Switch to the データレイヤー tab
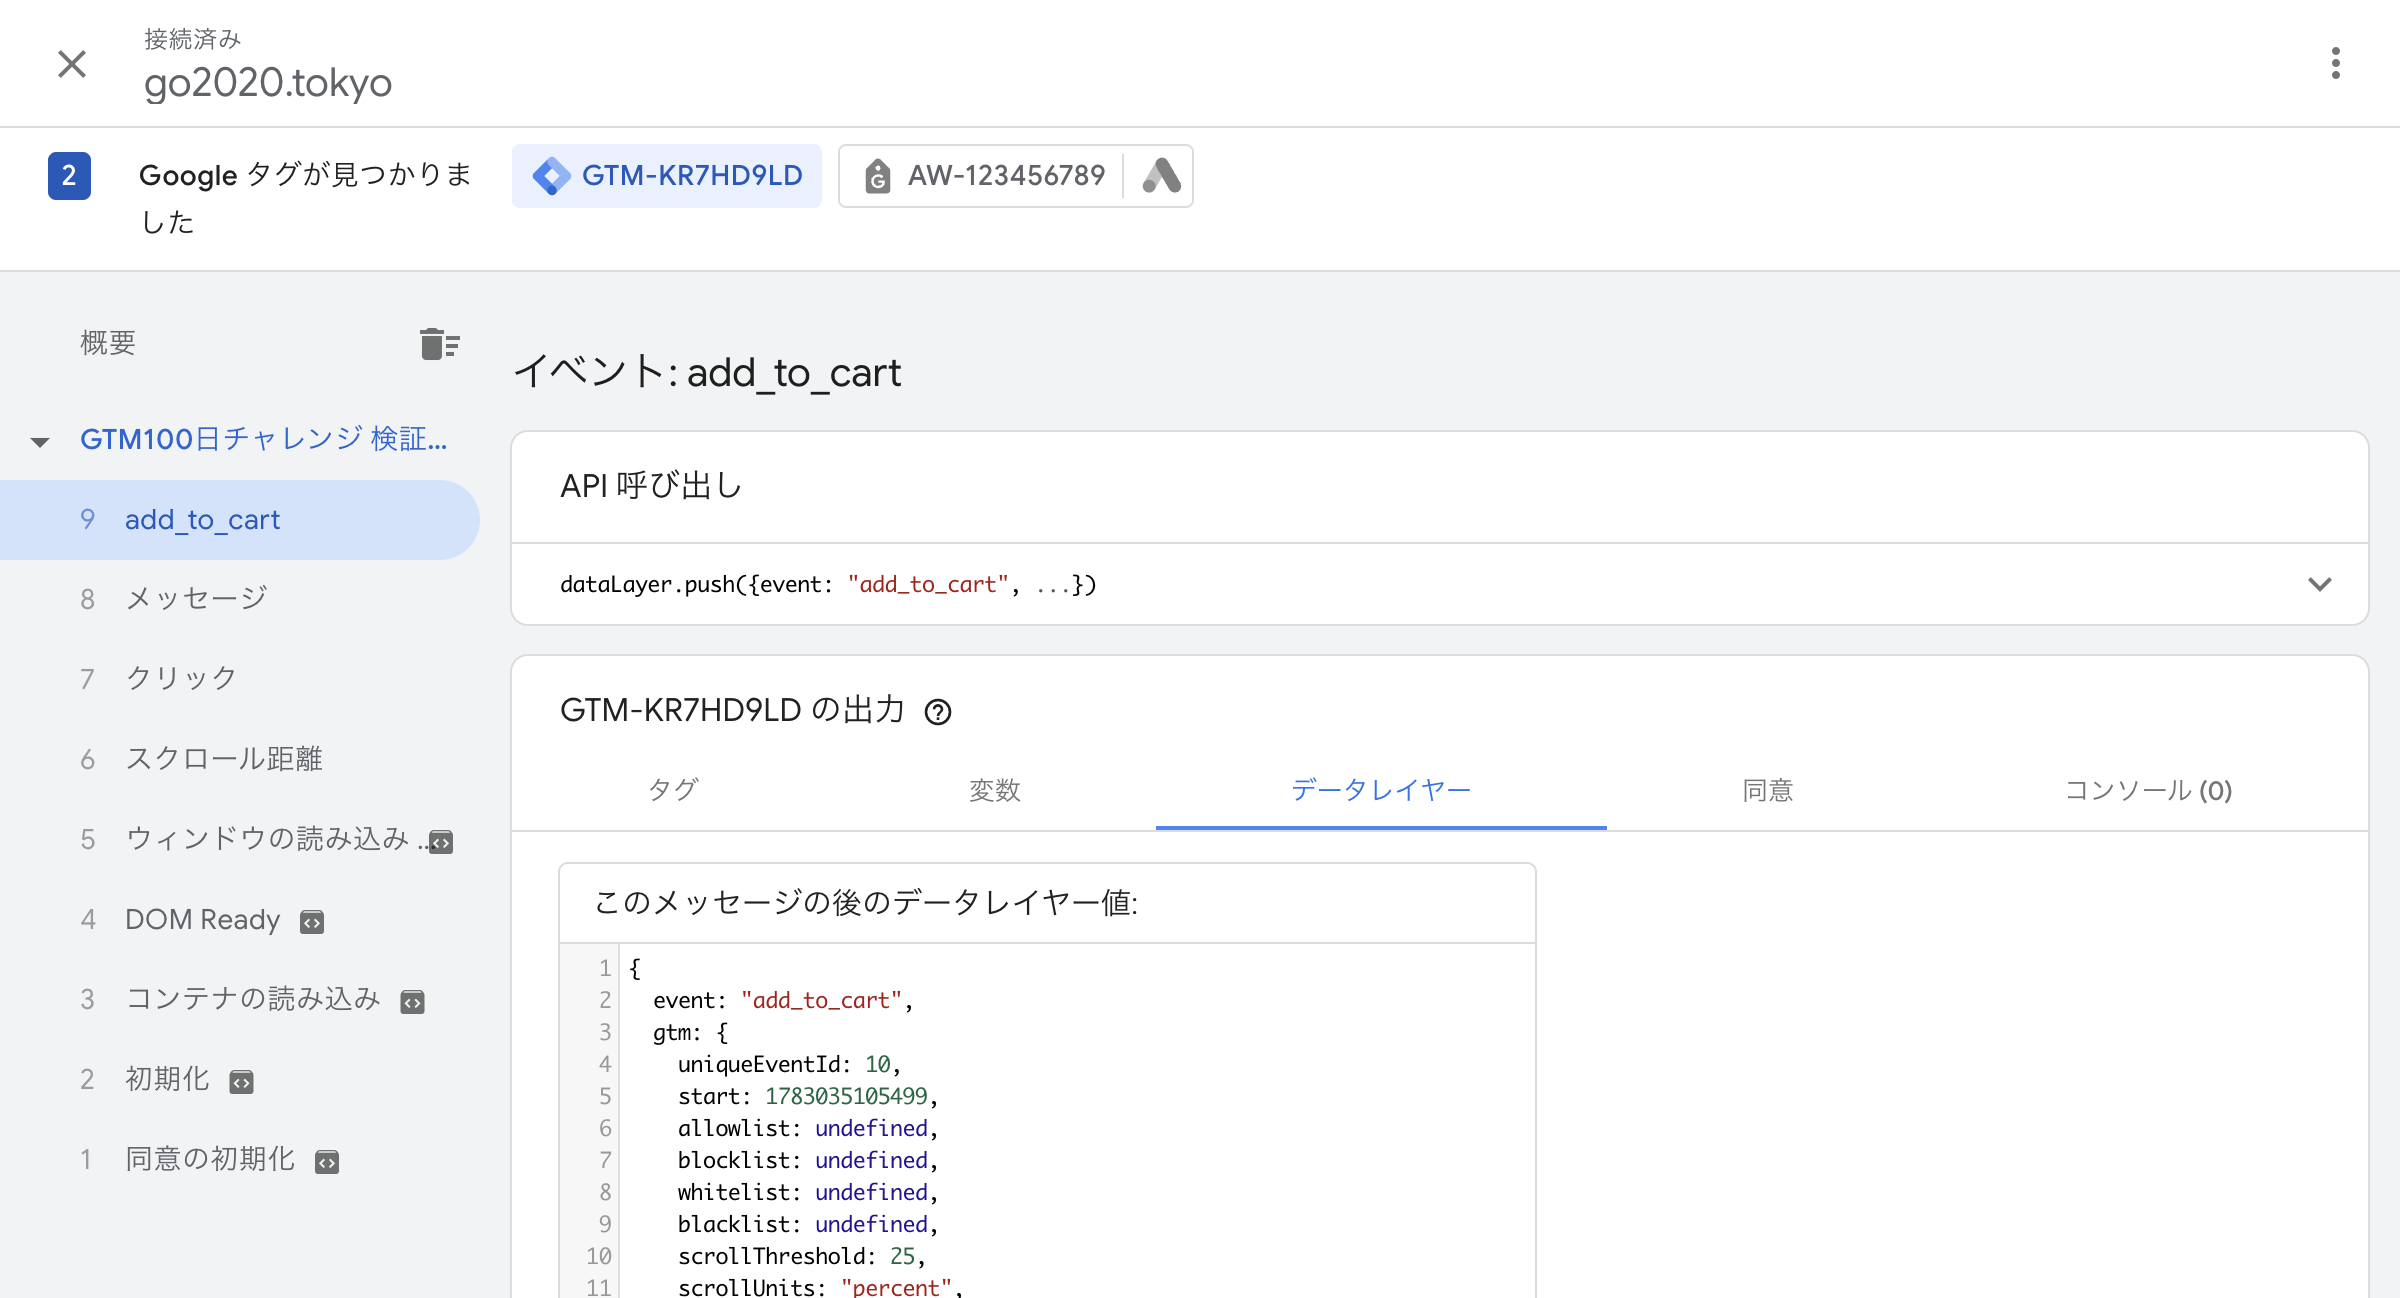The image size is (2400, 1298). [1381, 790]
